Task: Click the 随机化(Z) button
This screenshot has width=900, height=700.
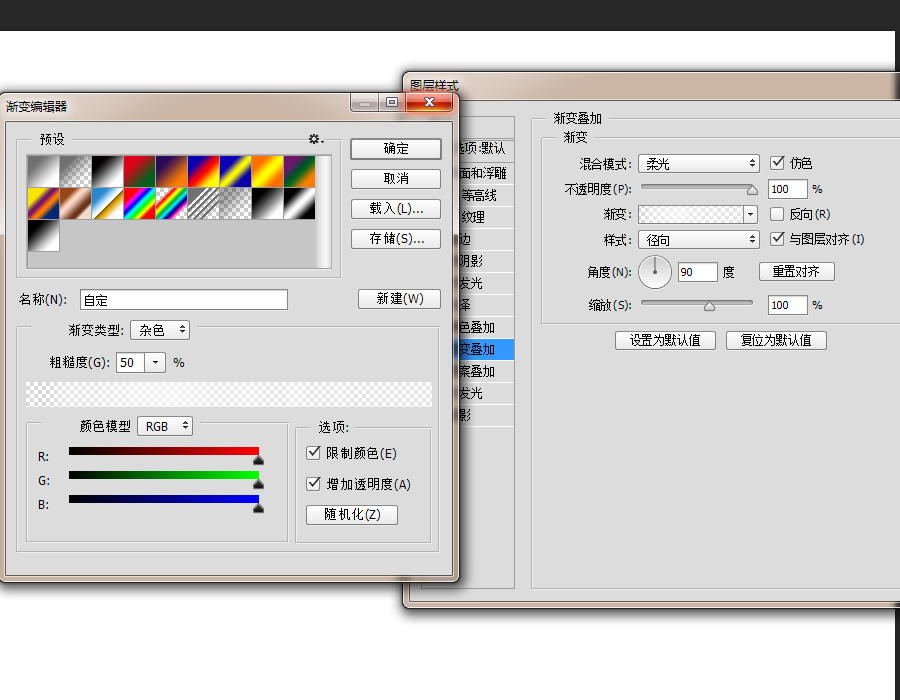Action: point(352,514)
